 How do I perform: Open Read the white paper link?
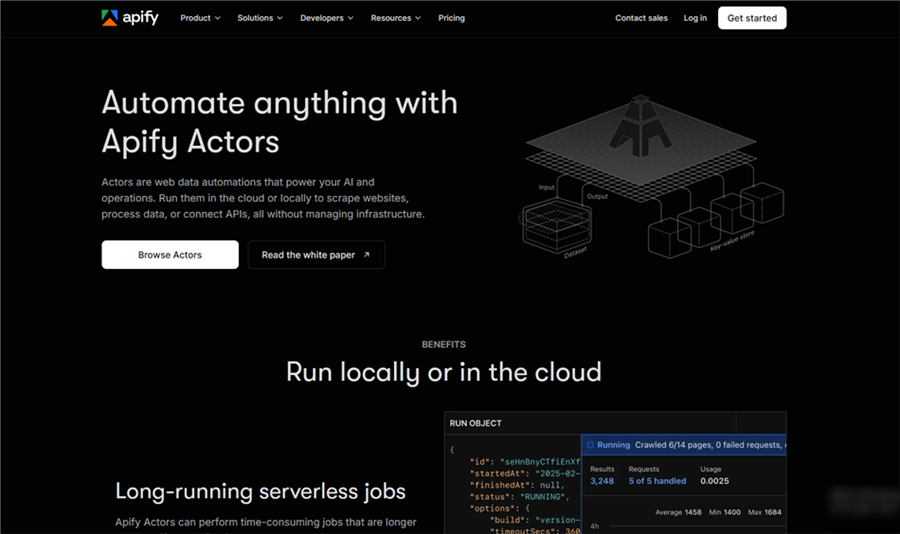316,254
